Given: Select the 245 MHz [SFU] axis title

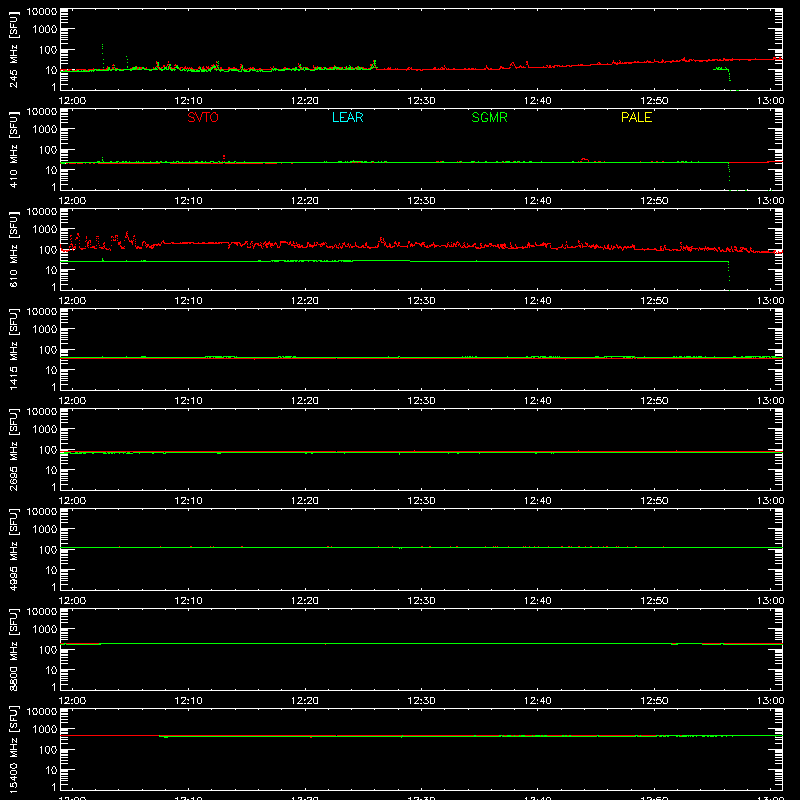Looking at the screenshot, I should (x=14, y=50).
